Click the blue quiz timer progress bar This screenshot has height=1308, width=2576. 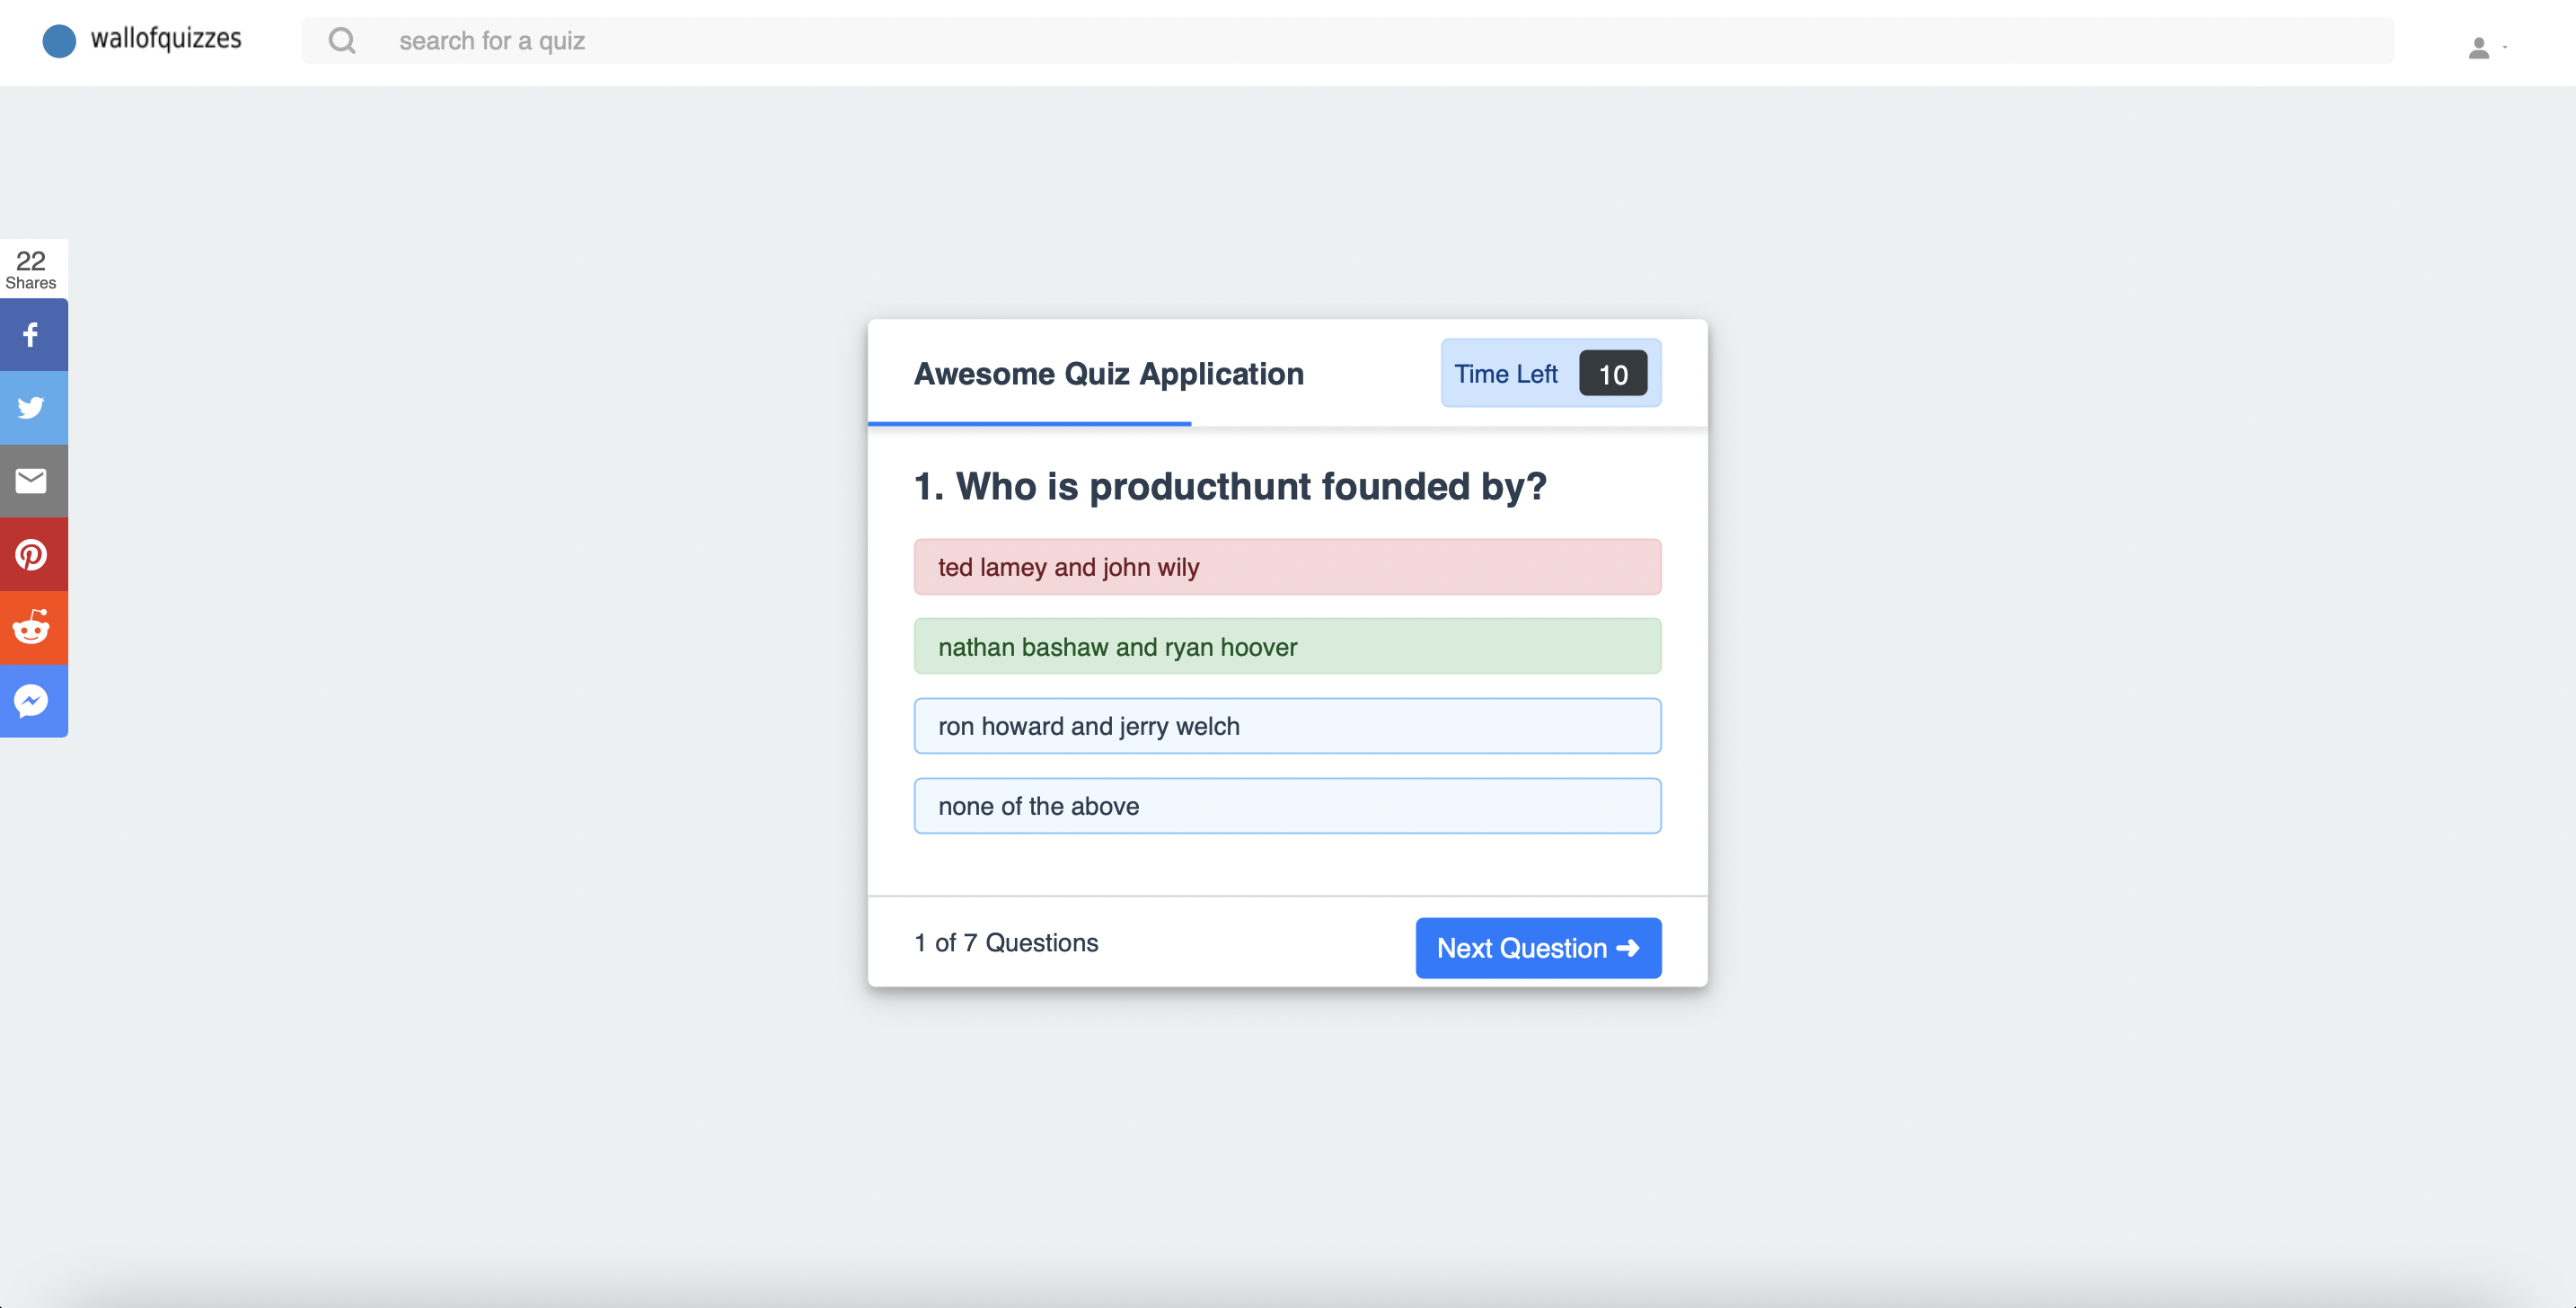coord(1029,423)
